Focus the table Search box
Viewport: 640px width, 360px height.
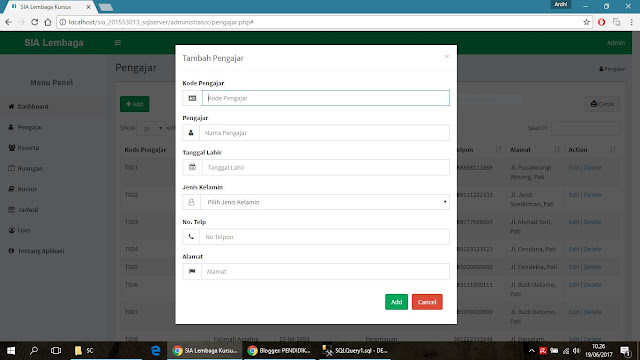585,128
